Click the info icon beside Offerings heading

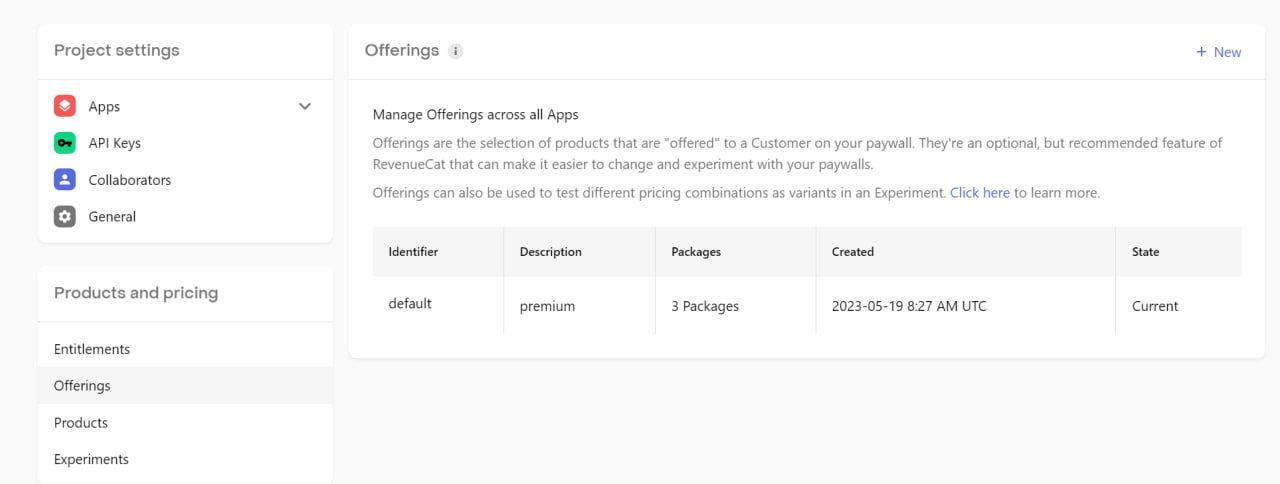(455, 51)
